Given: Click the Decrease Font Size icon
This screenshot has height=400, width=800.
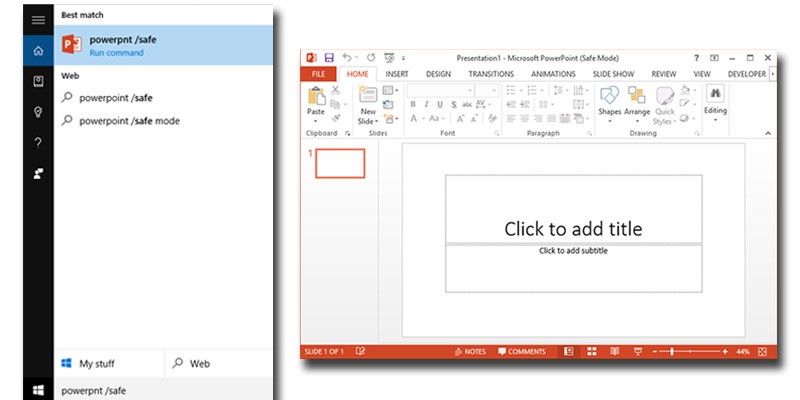Looking at the screenshot, I should 474,118.
